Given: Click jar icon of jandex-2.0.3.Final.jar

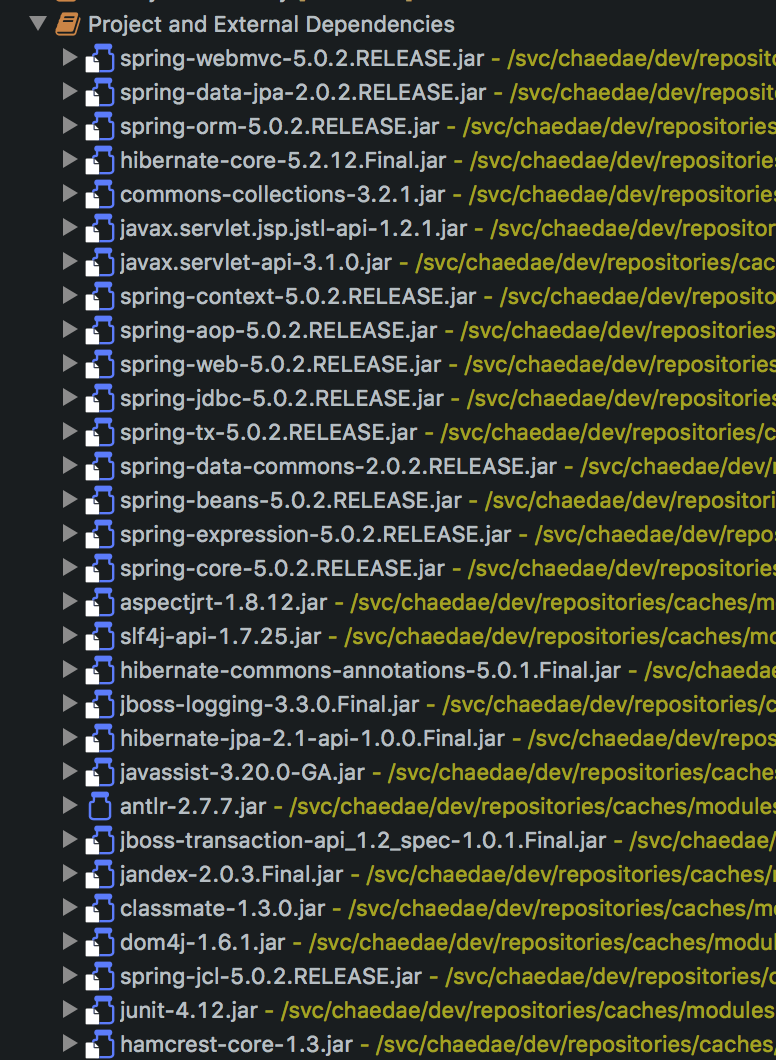Looking at the screenshot, I should click(x=100, y=874).
